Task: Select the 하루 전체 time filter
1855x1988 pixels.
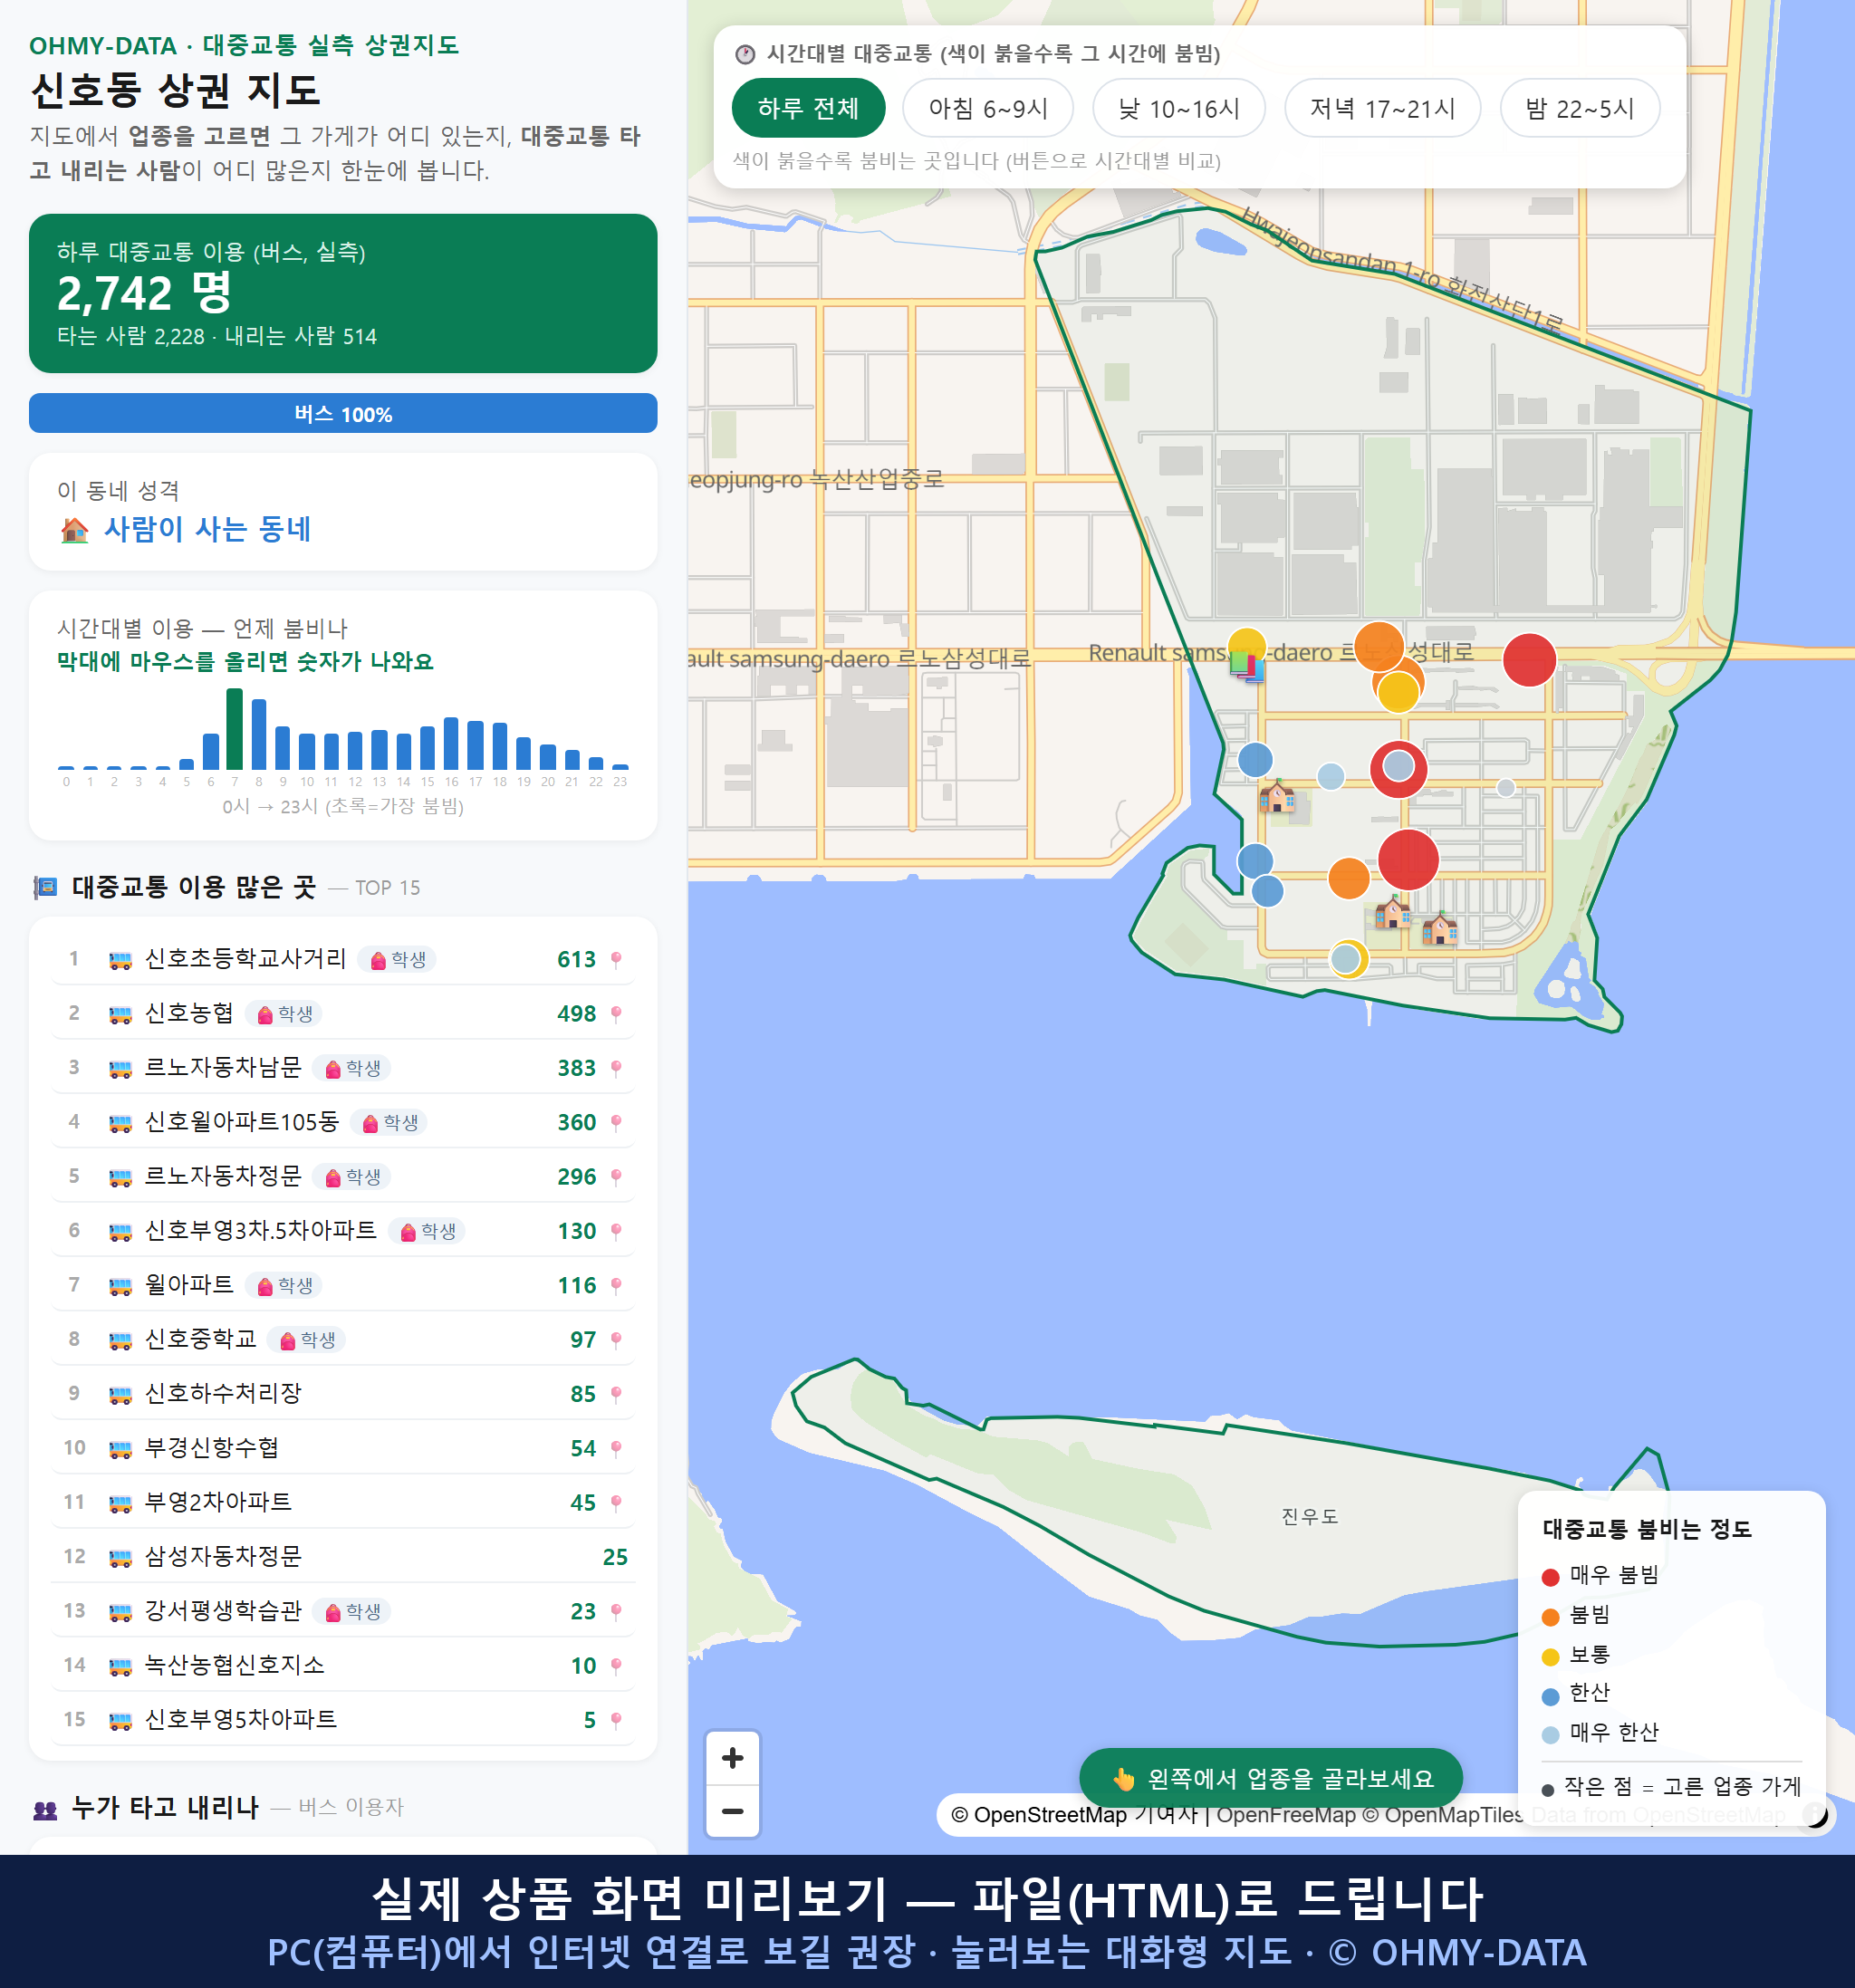Action: coord(808,108)
